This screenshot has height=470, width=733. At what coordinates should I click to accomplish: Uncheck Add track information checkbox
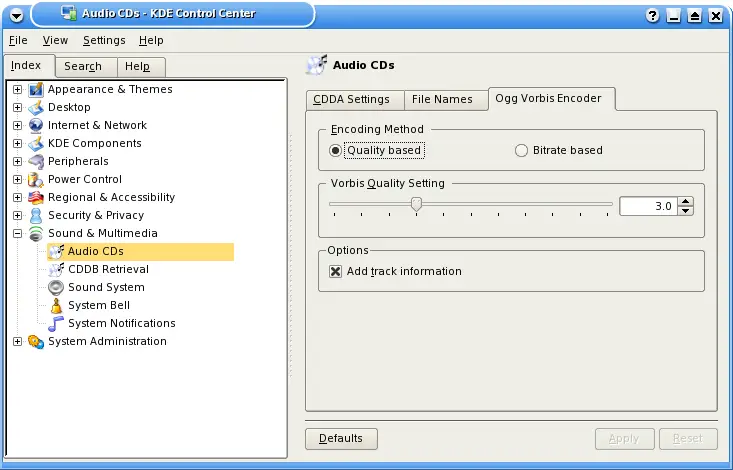pos(336,271)
